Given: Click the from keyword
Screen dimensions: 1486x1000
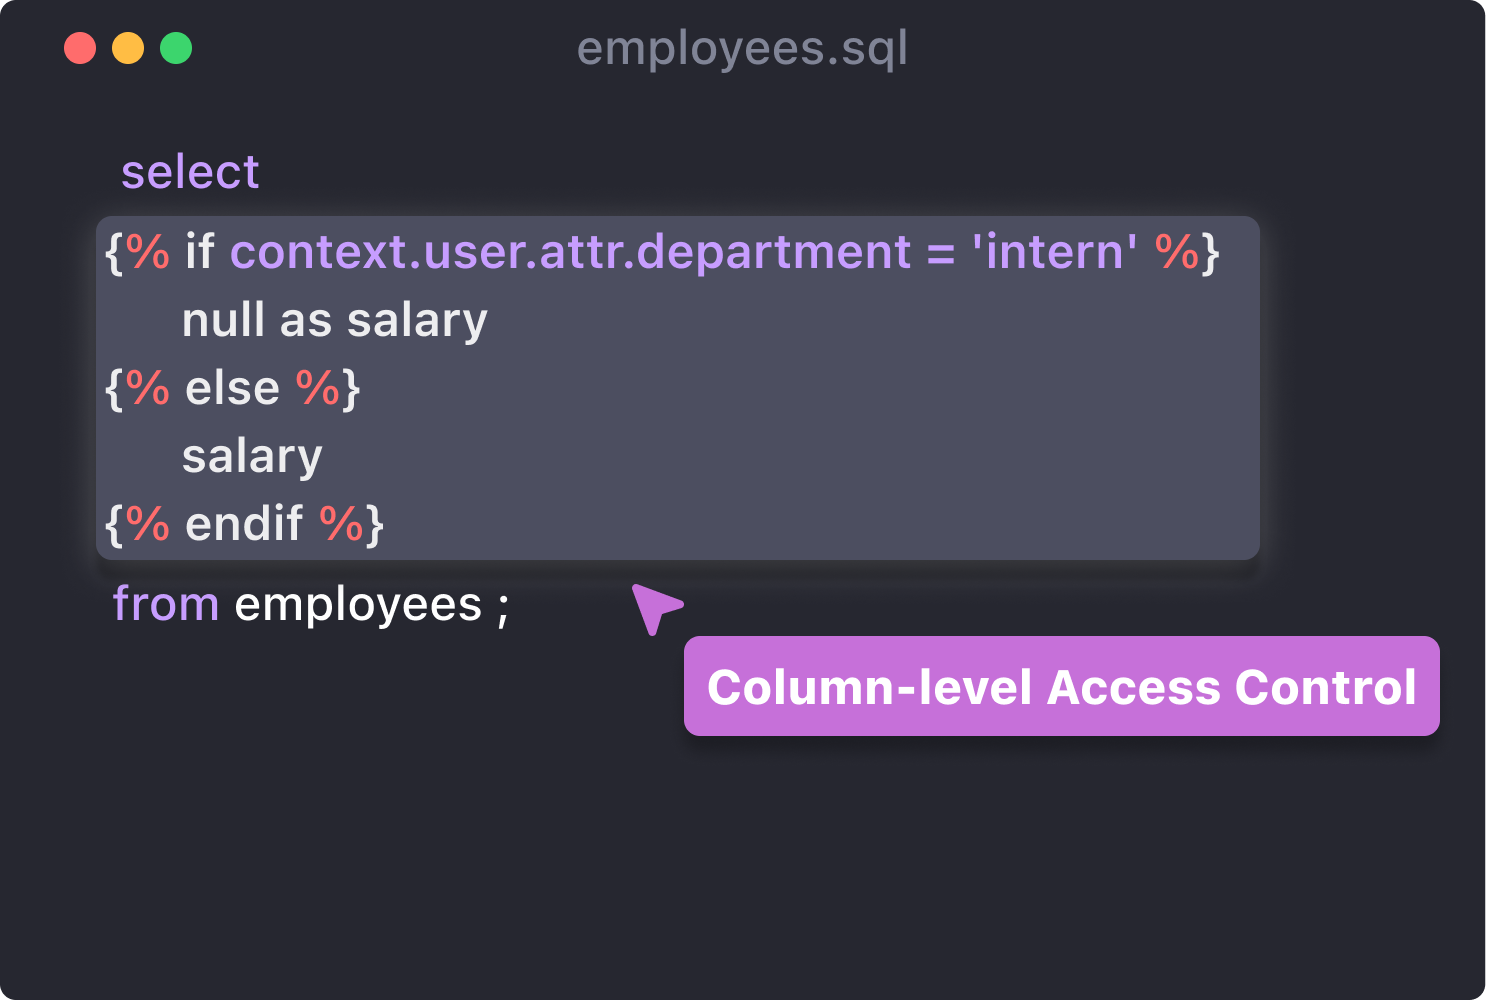Looking at the screenshot, I should pyautogui.click(x=166, y=604).
